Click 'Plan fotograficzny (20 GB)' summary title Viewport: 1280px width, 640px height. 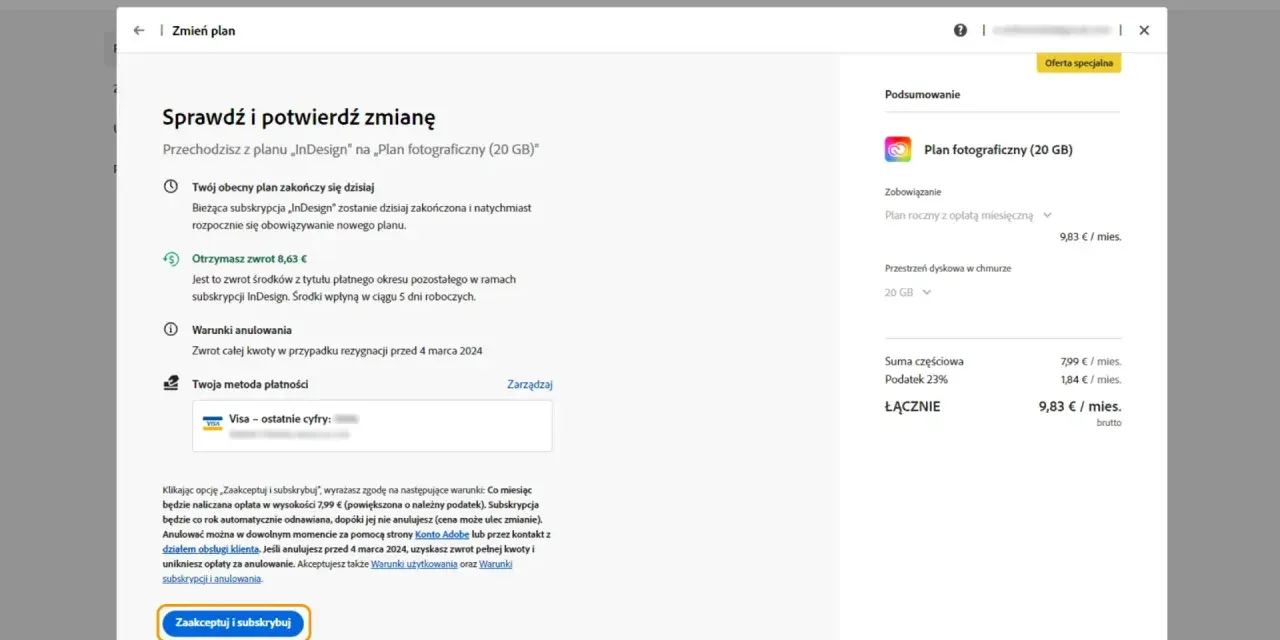[x=998, y=150]
